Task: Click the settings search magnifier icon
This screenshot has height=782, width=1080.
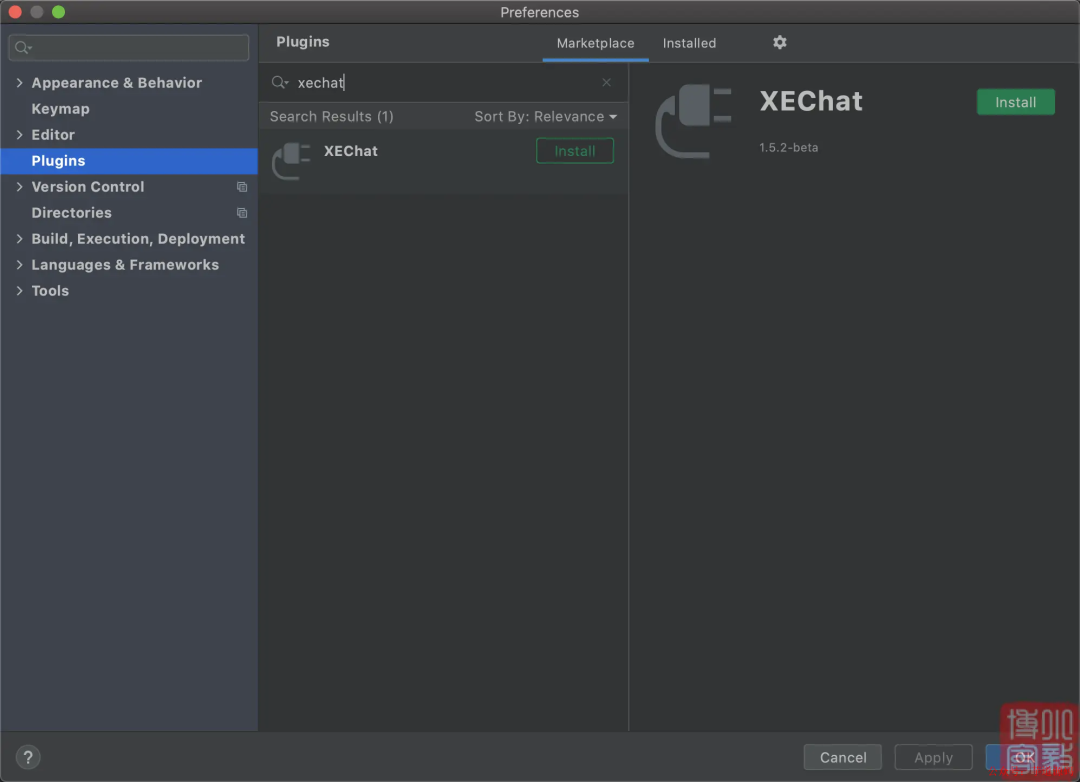Action: [23, 48]
